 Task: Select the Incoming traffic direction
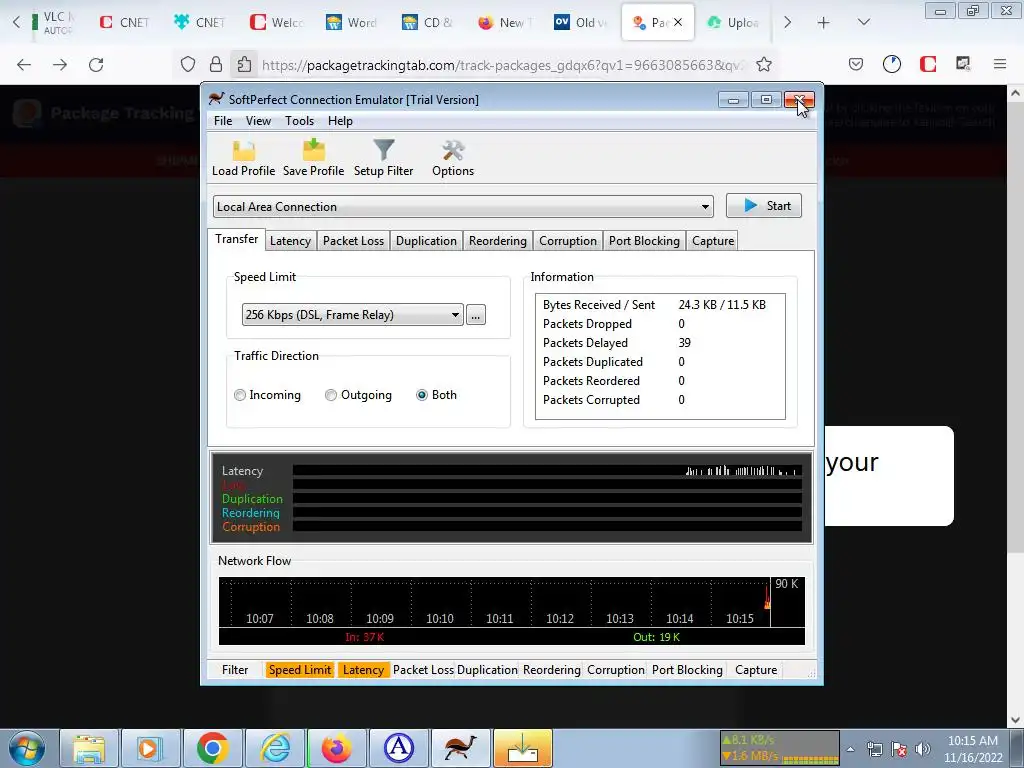coord(268,395)
